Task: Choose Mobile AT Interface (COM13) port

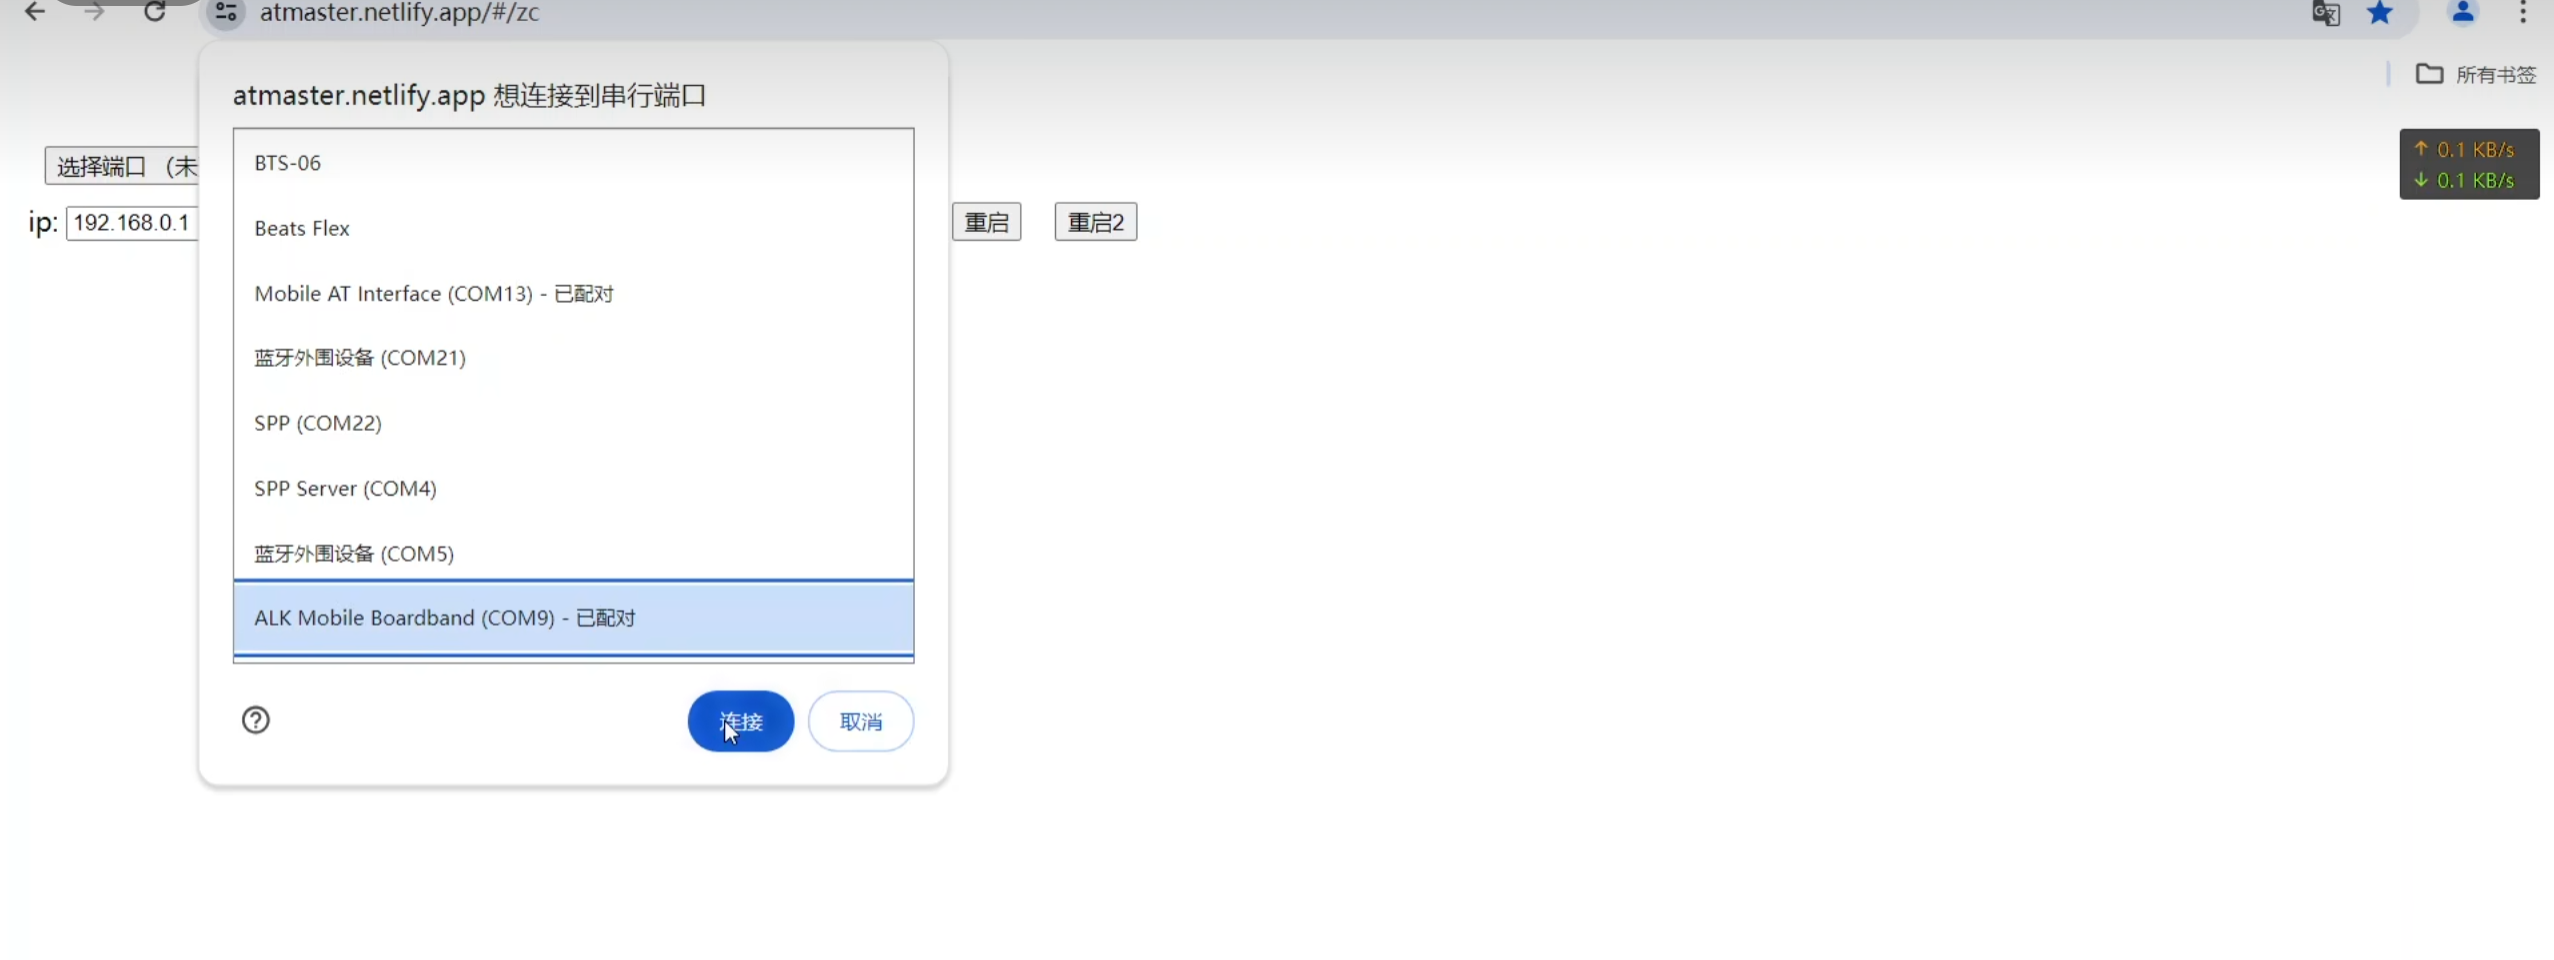Action: pyautogui.click(x=573, y=293)
